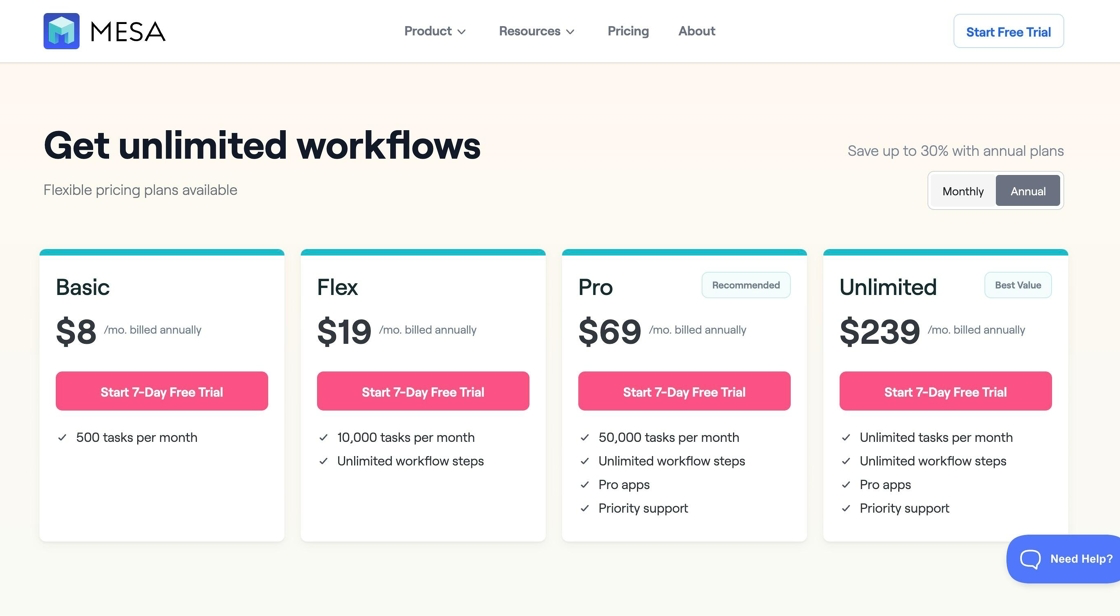This screenshot has width=1120, height=616.
Task: Click the chevron arrow next to Resources
Action: point(570,32)
